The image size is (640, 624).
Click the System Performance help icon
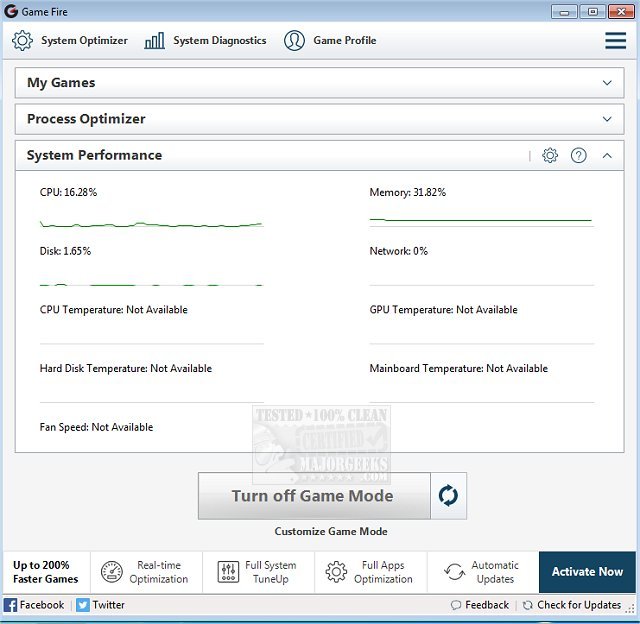click(578, 155)
